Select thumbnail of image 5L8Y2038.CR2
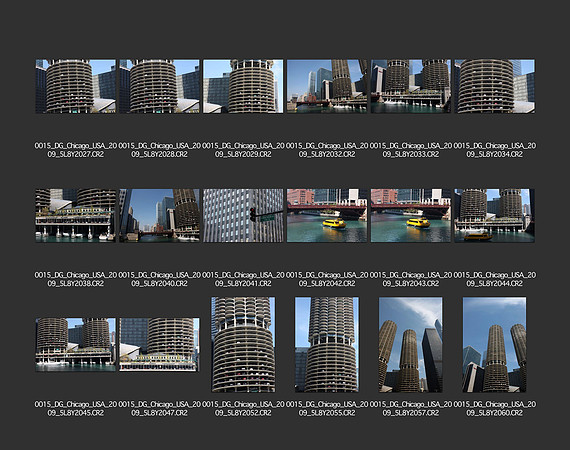 pyautogui.click(x=76, y=215)
